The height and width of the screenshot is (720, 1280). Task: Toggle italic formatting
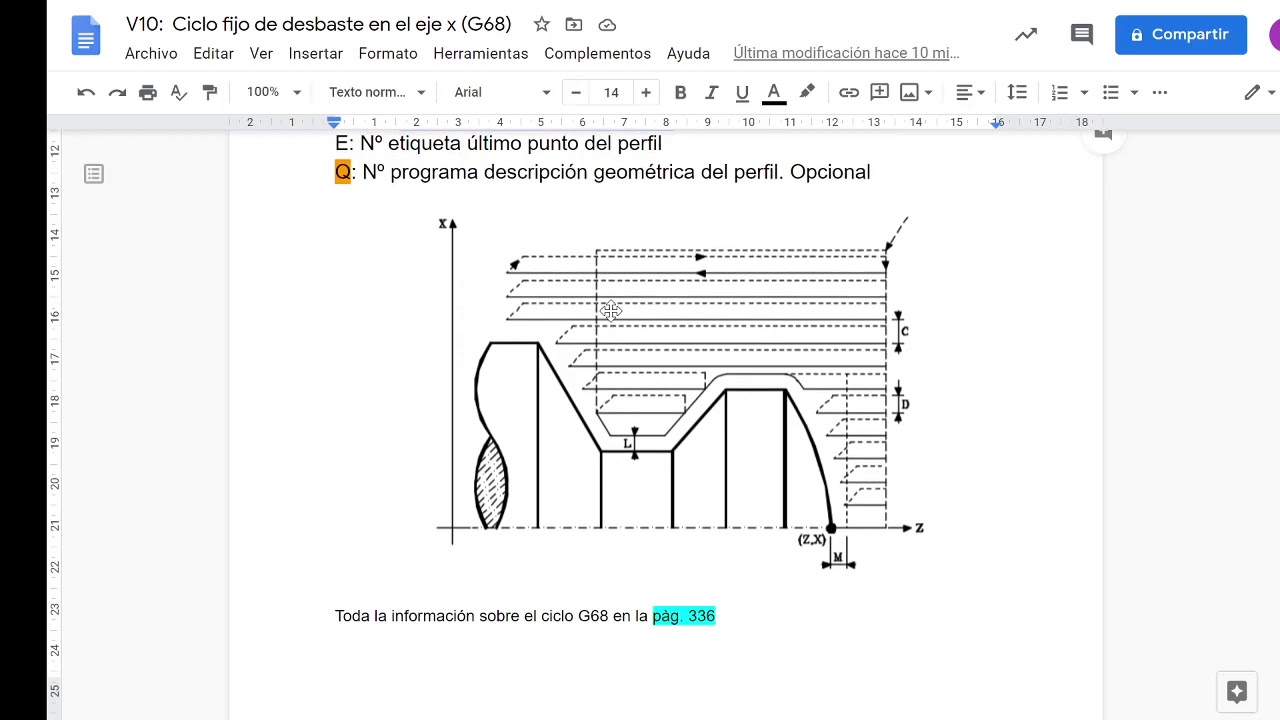click(711, 92)
